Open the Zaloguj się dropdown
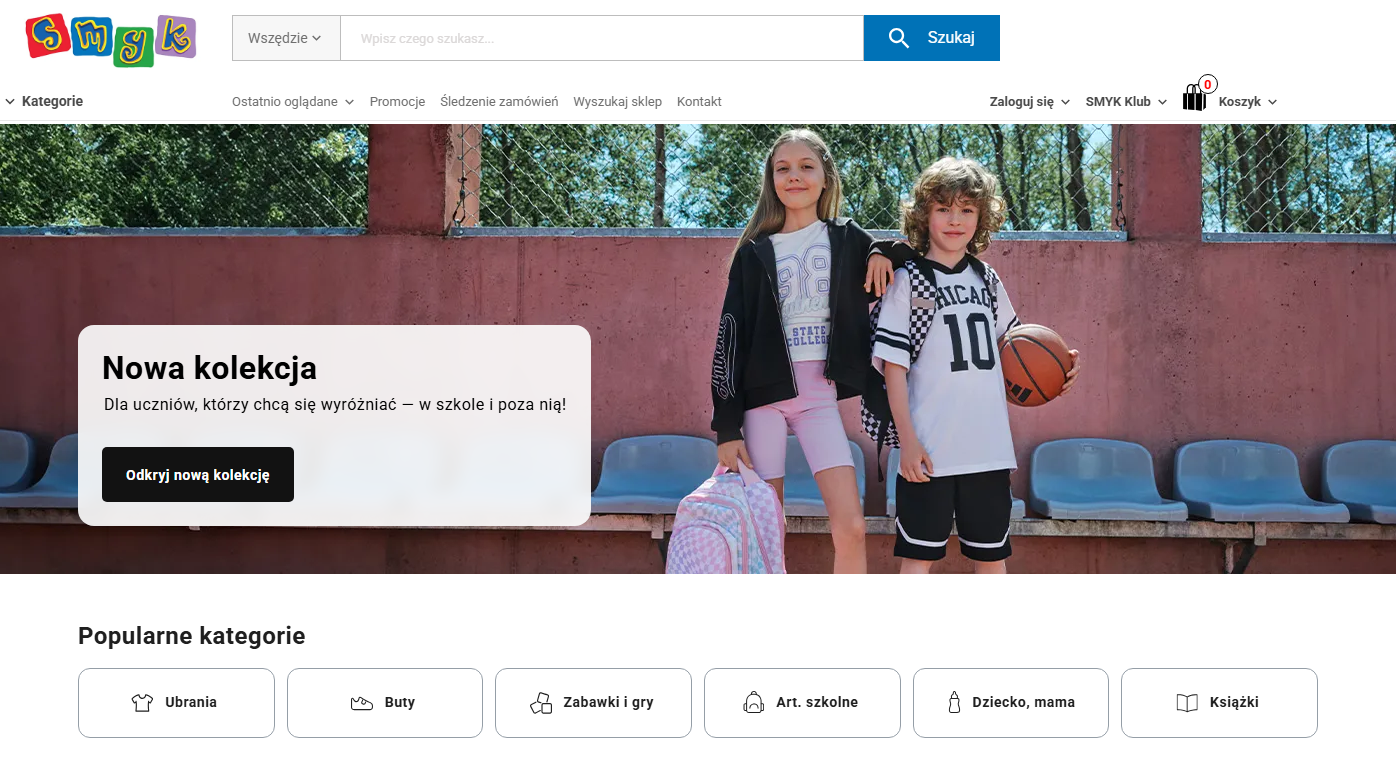Screen dimensions: 1396x772 point(1030,102)
